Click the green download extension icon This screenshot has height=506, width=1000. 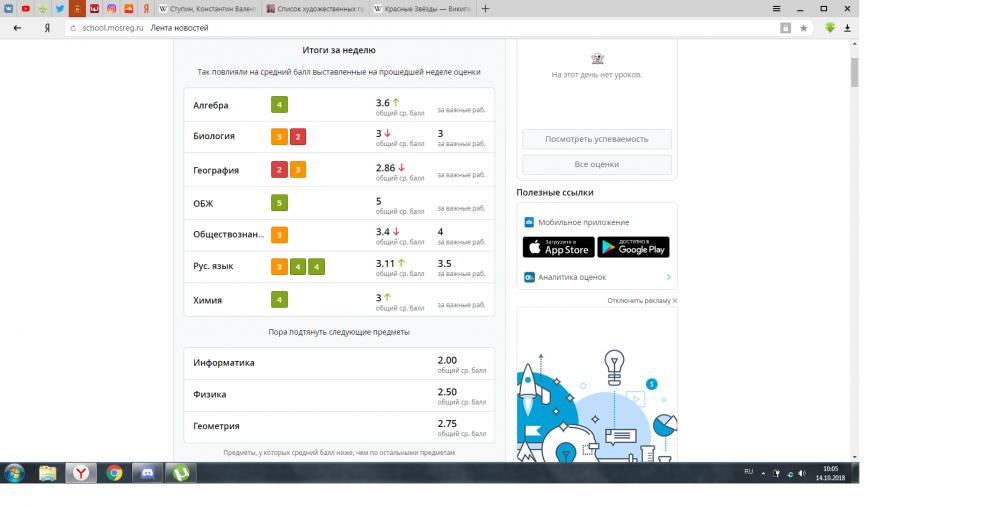coord(829,28)
